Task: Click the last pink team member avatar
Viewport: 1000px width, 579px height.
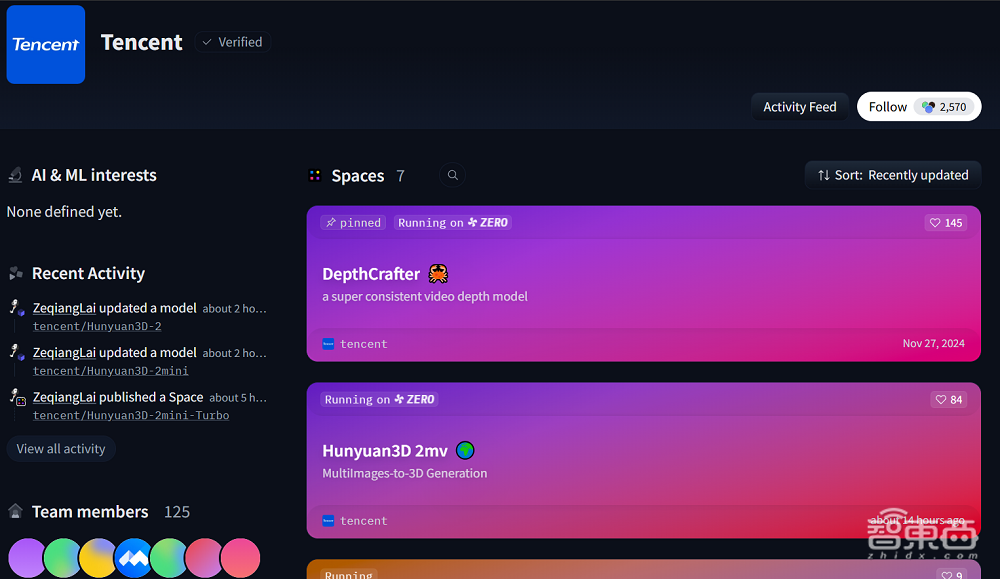Action: [240, 558]
